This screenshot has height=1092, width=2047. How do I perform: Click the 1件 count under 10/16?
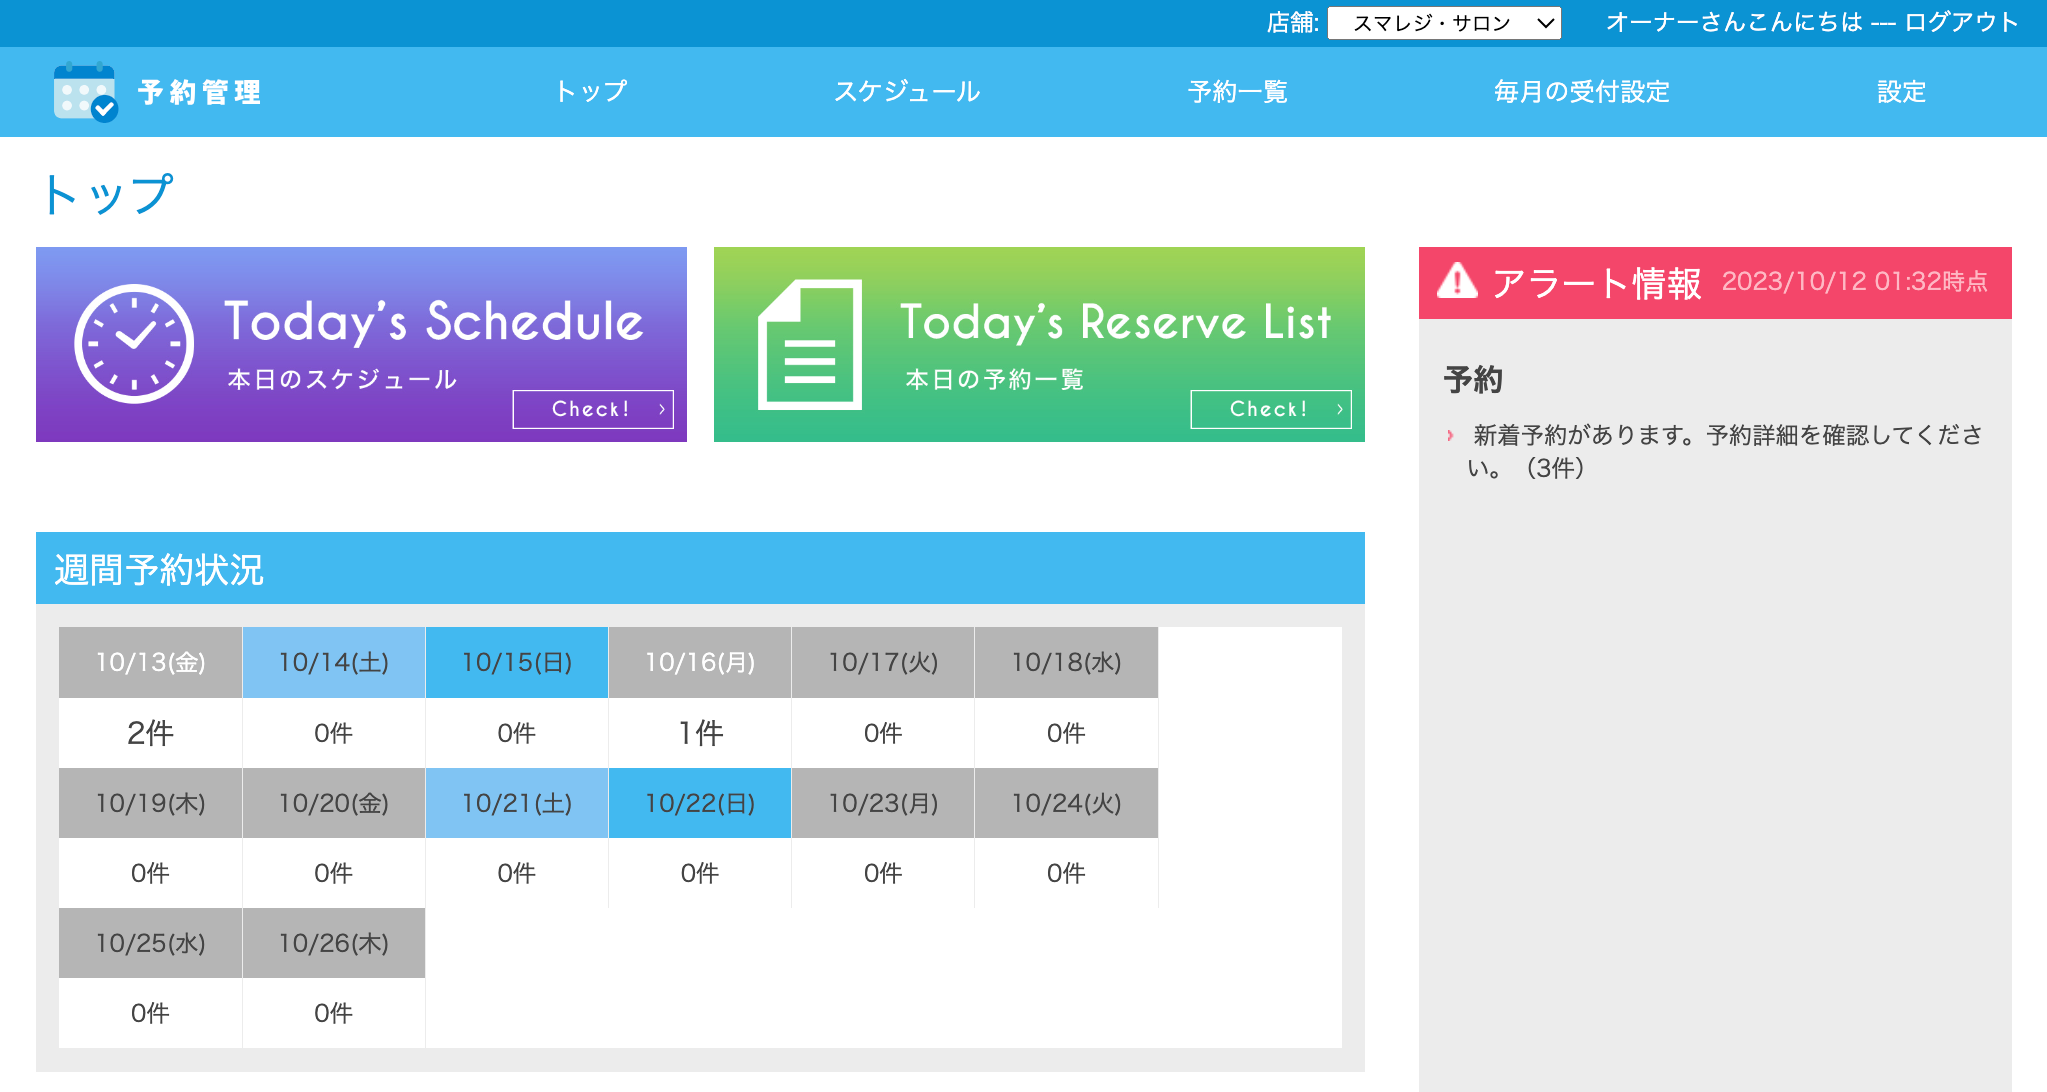click(x=700, y=733)
